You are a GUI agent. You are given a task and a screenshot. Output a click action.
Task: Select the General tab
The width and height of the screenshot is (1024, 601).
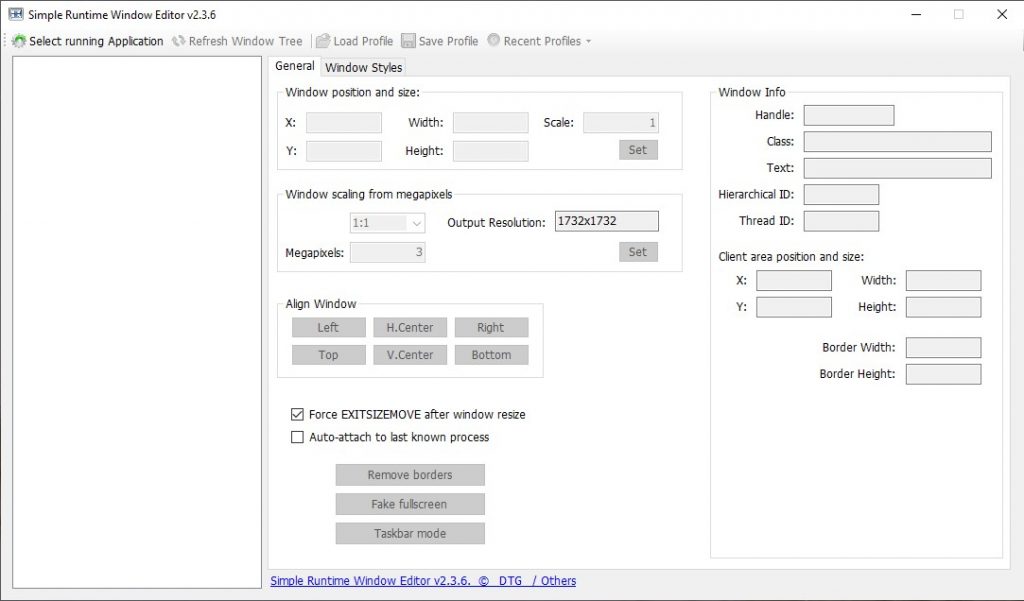point(294,66)
